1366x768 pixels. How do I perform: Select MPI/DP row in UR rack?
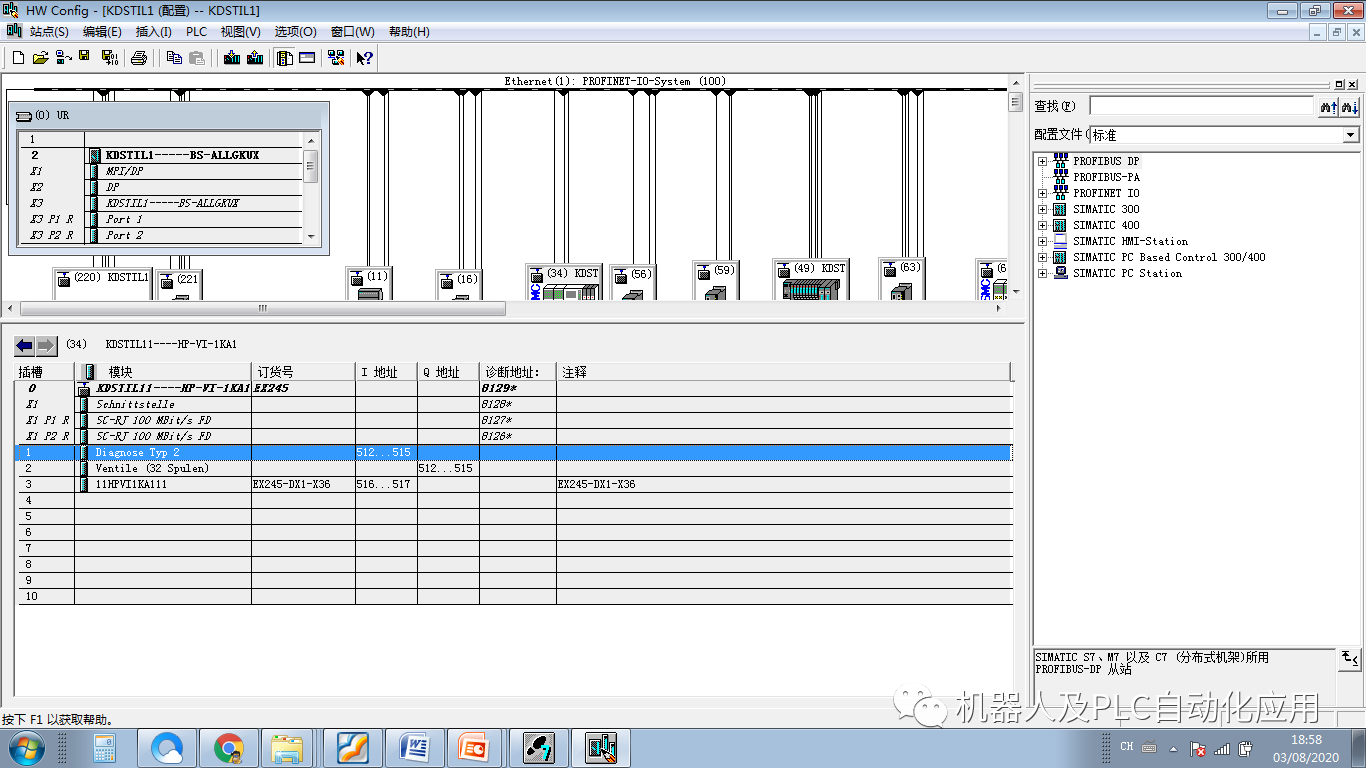coord(161,171)
